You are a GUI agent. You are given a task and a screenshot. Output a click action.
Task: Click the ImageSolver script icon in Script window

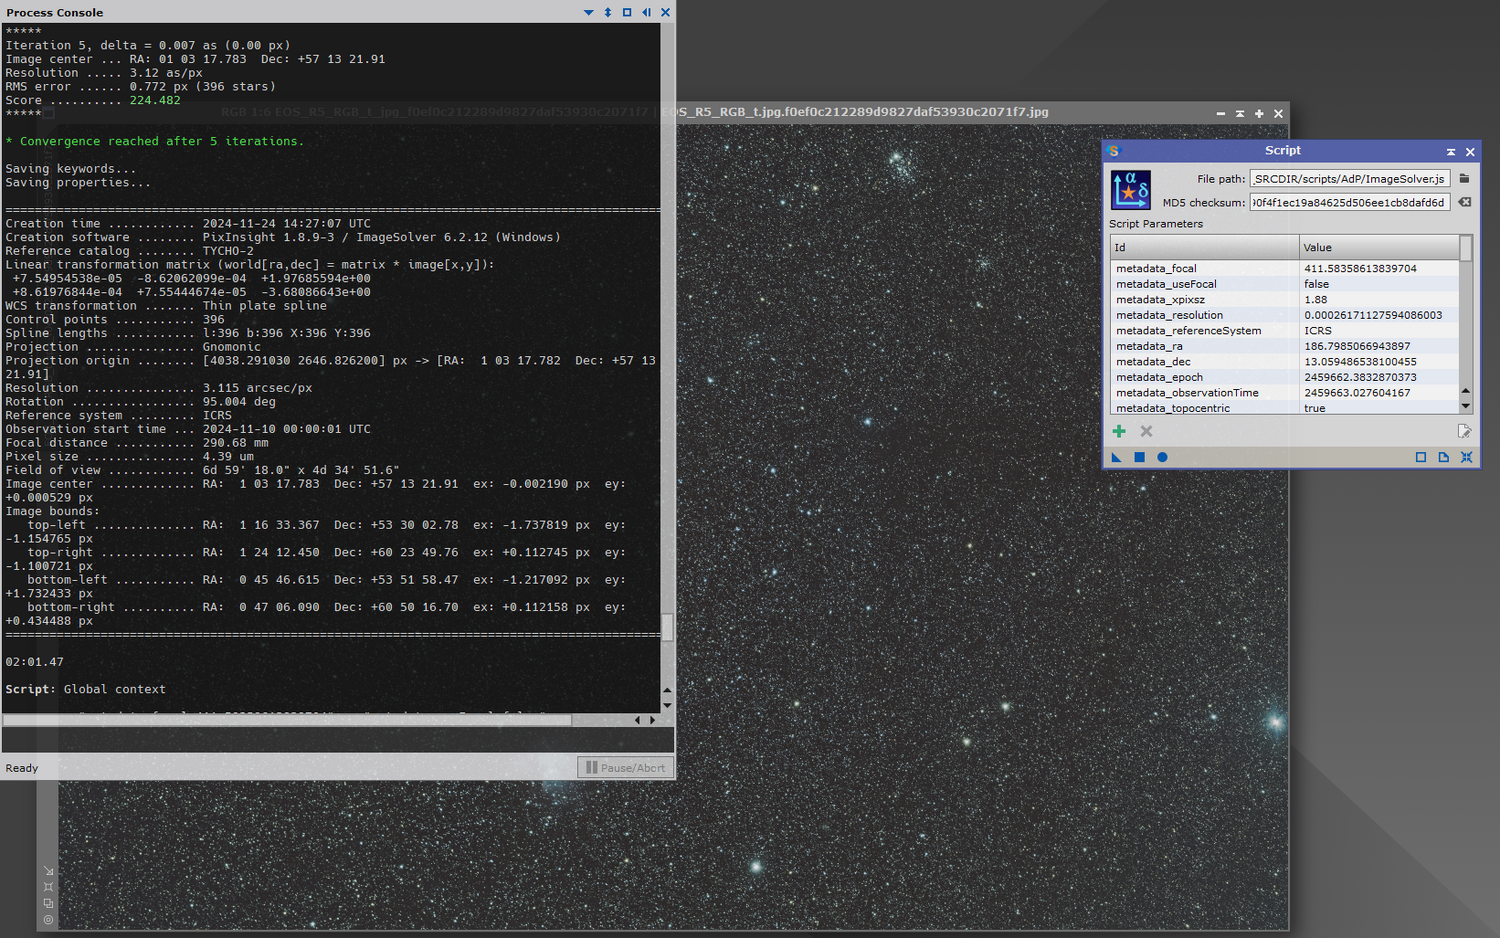tap(1130, 190)
